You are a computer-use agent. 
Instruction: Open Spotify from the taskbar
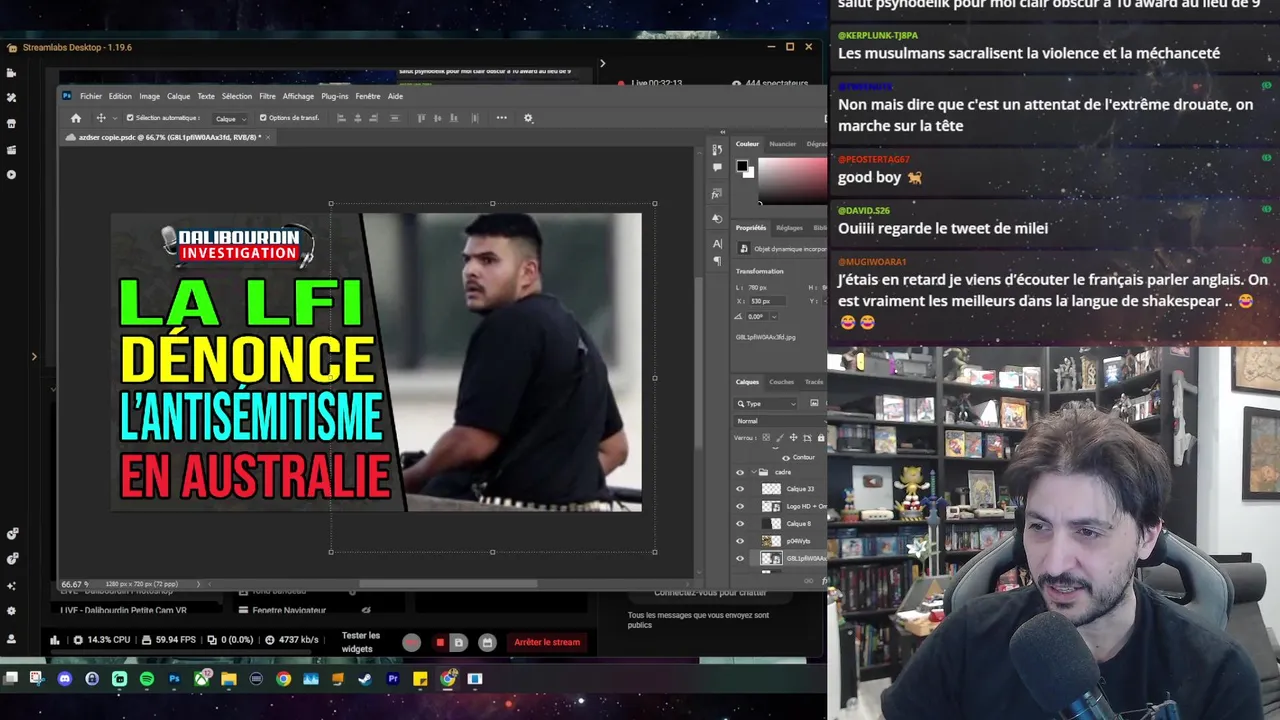[147, 679]
